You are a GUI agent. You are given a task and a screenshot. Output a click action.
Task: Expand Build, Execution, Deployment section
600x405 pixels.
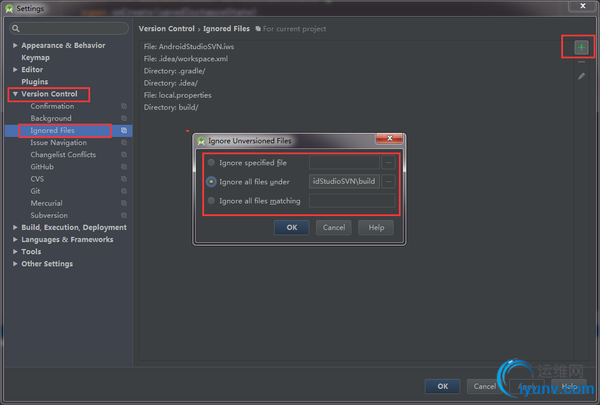(x=15, y=227)
